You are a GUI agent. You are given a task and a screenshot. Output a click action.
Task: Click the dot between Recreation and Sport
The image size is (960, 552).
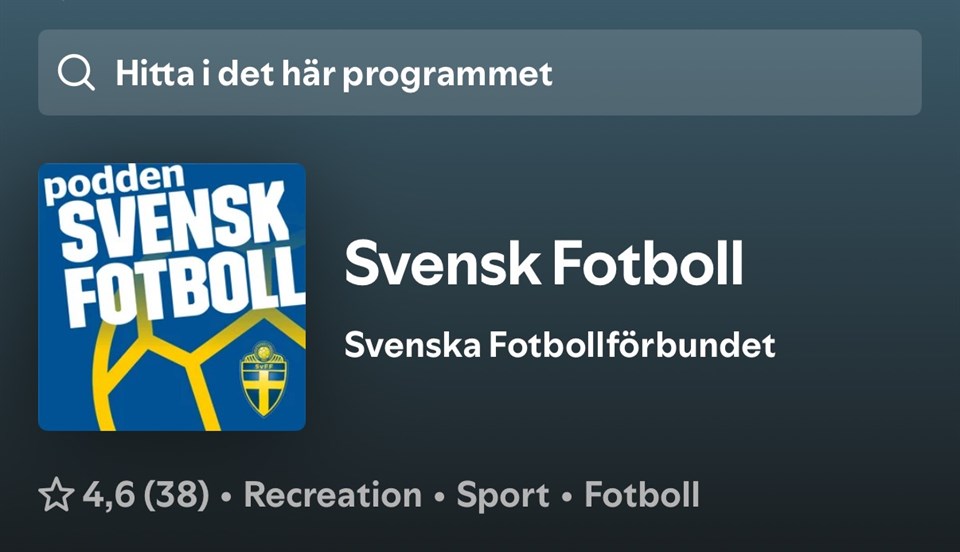pyautogui.click(x=439, y=496)
